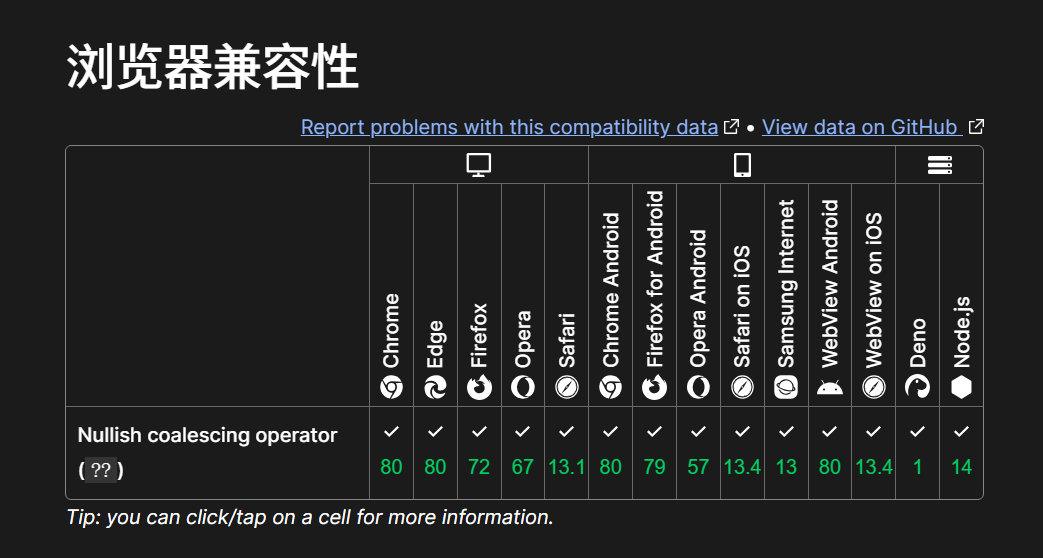
Task: Click the mobile platform icon
Action: [742, 165]
